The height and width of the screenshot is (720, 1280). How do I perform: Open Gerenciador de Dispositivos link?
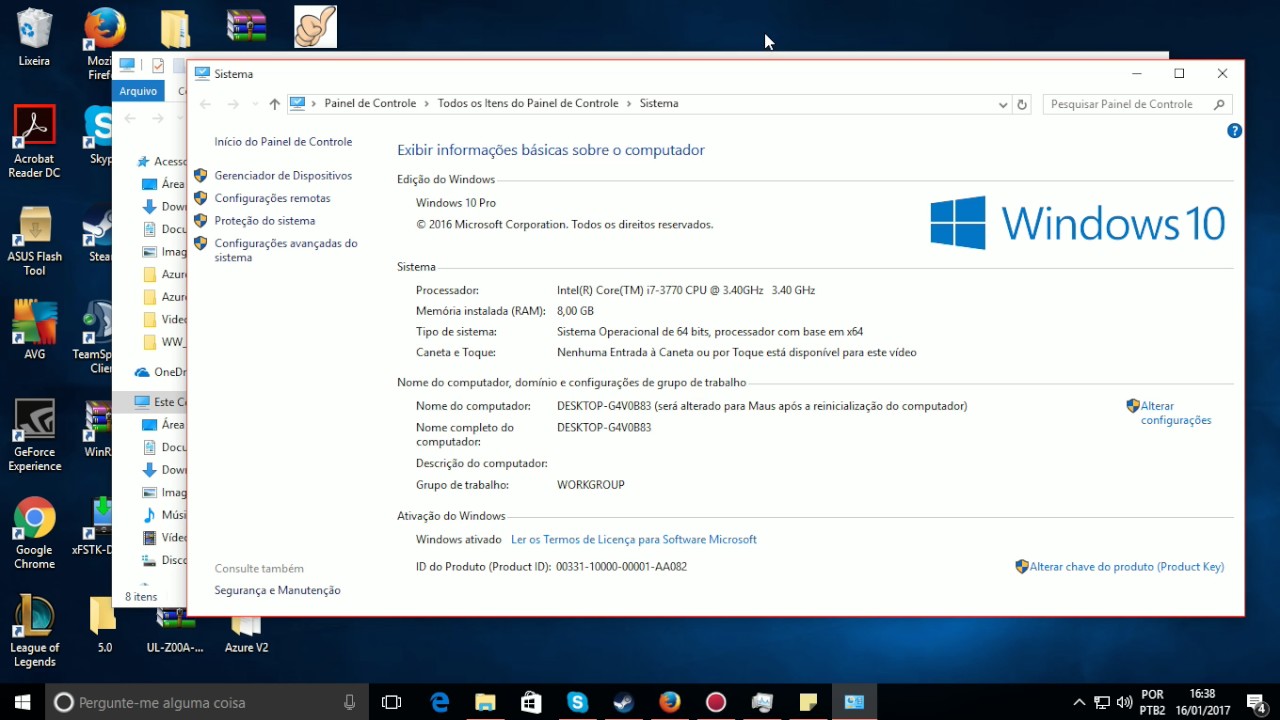283,175
